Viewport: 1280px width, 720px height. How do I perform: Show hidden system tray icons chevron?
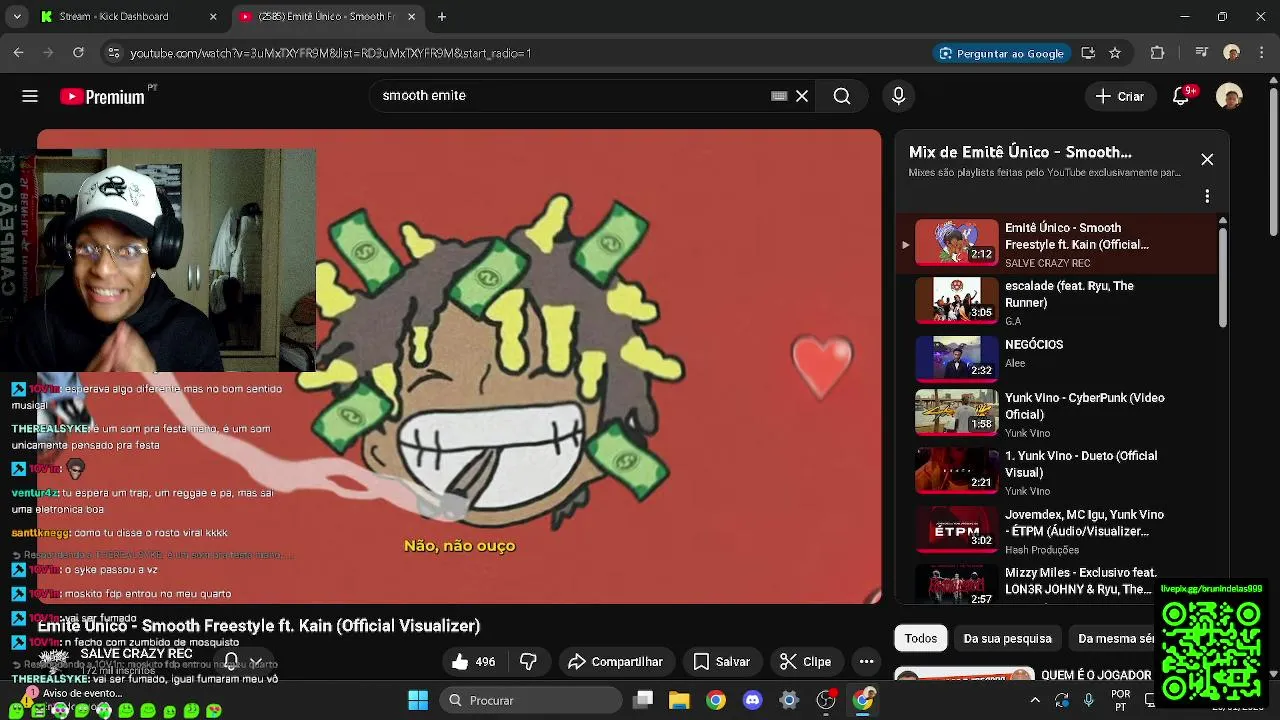pos(1035,700)
